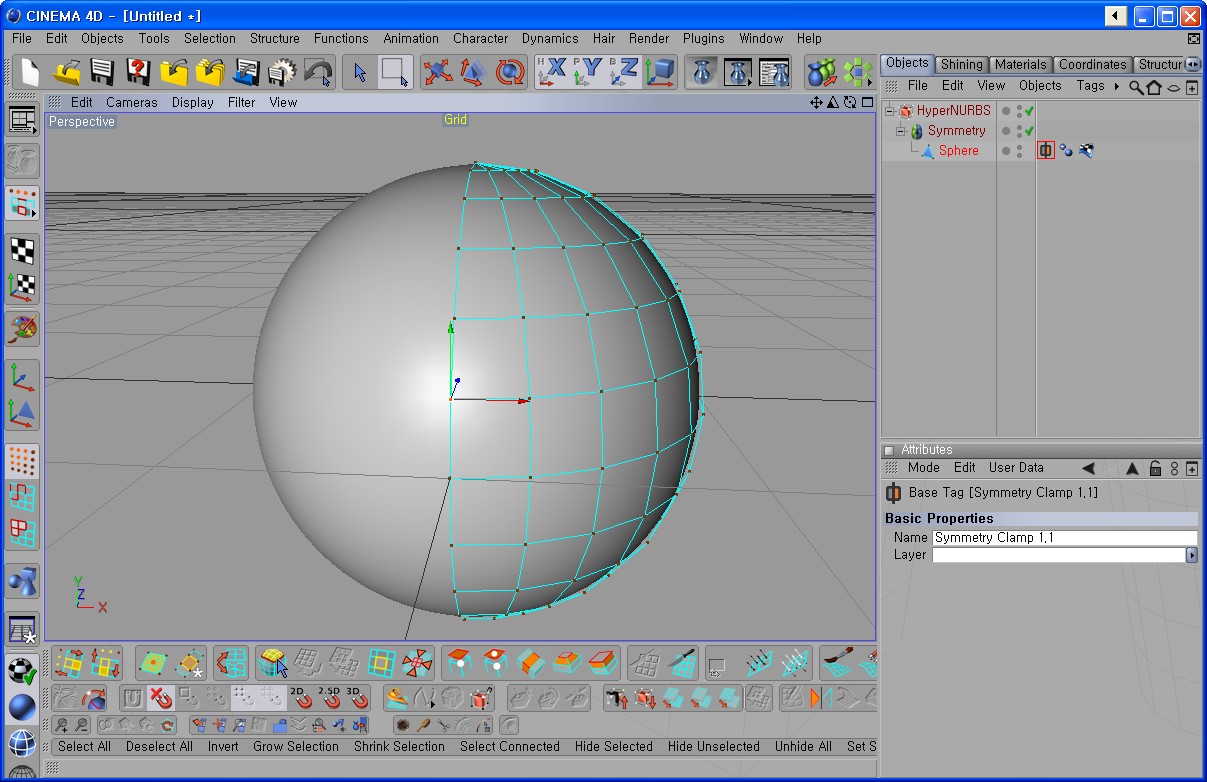Collapse the Symmetry tree node
1207x782 pixels.
pos(900,131)
